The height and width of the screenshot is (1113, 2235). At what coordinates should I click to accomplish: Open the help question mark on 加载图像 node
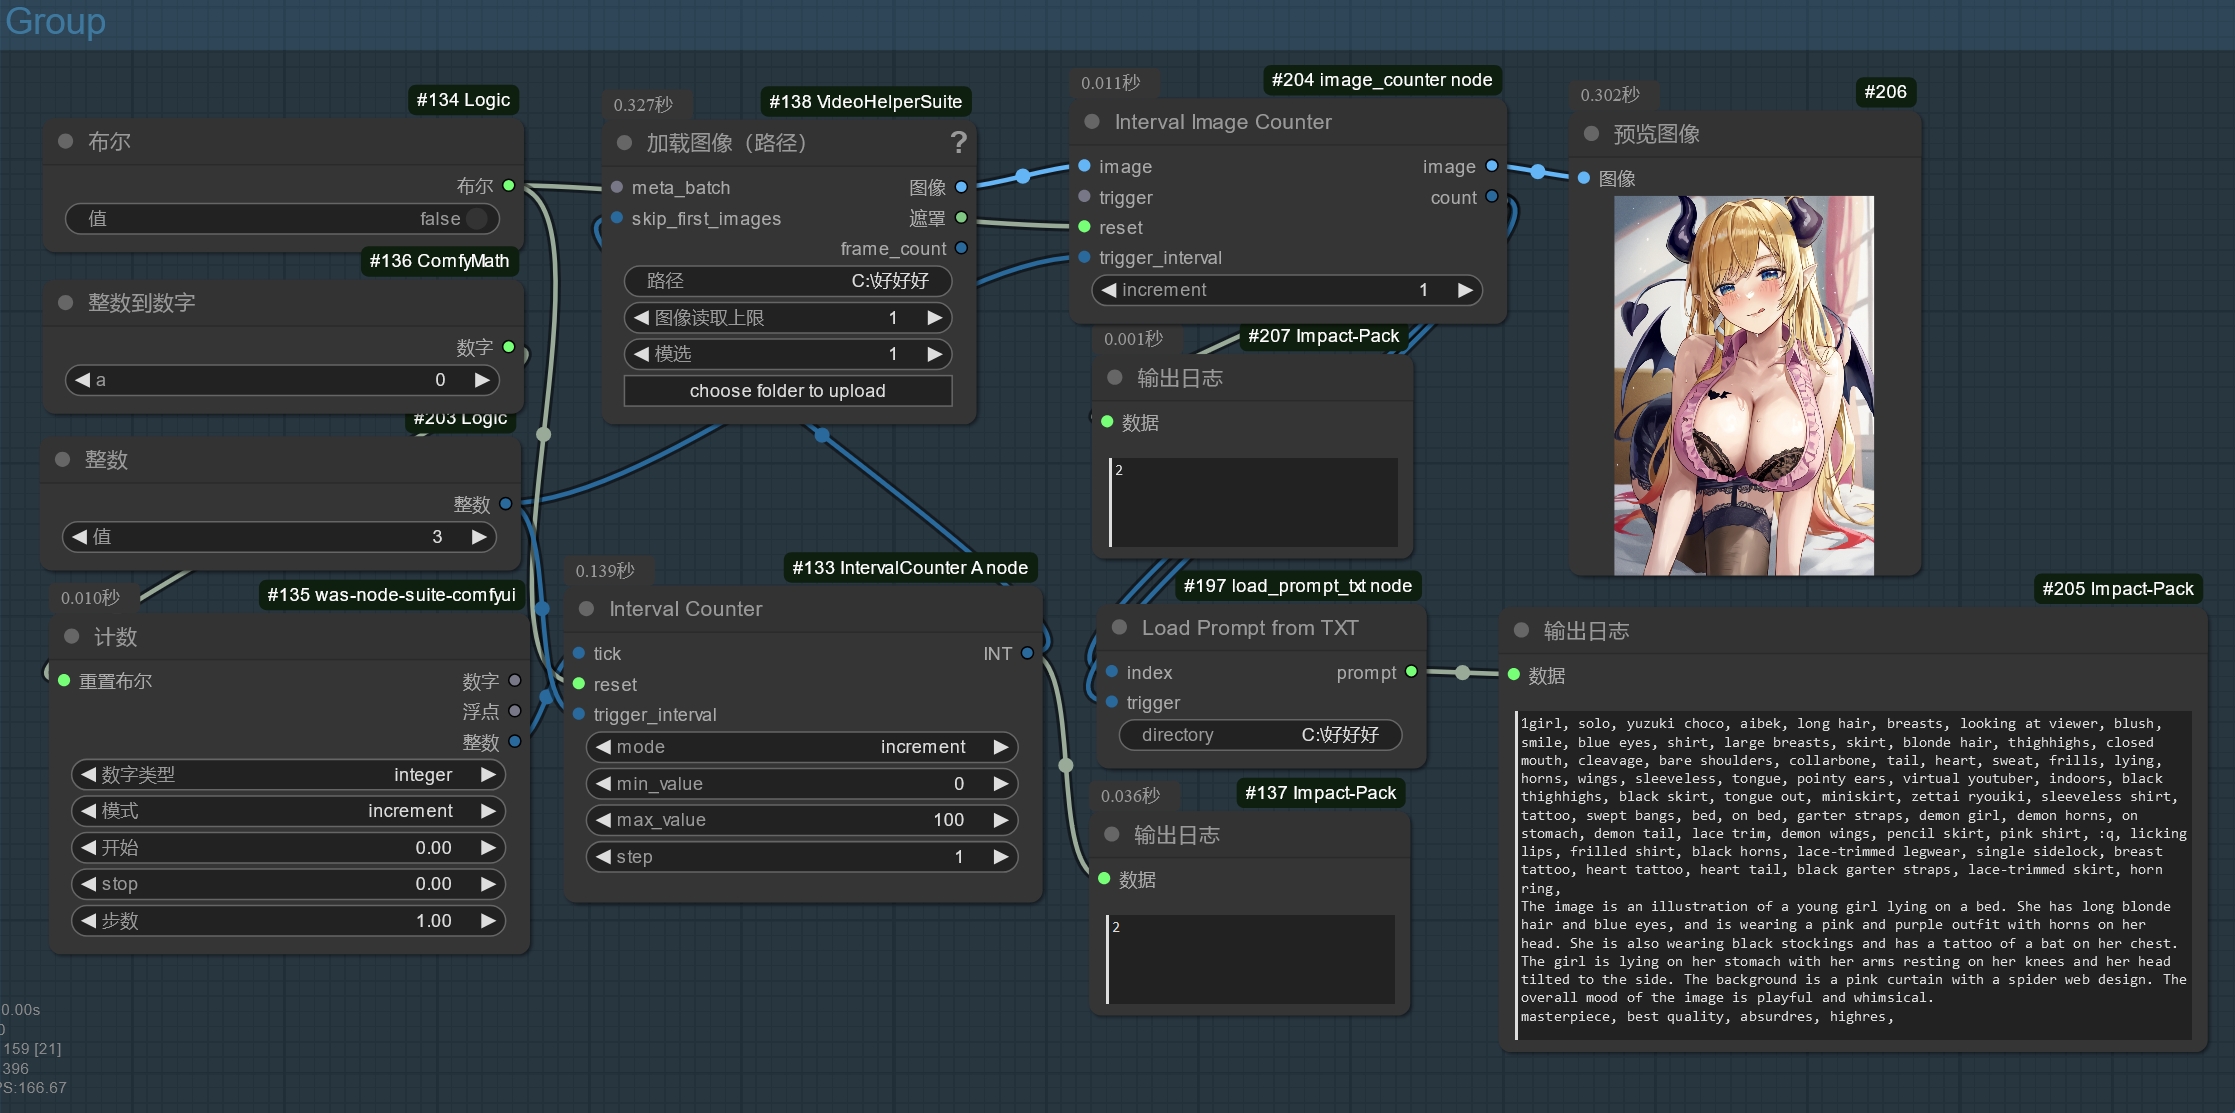click(958, 142)
